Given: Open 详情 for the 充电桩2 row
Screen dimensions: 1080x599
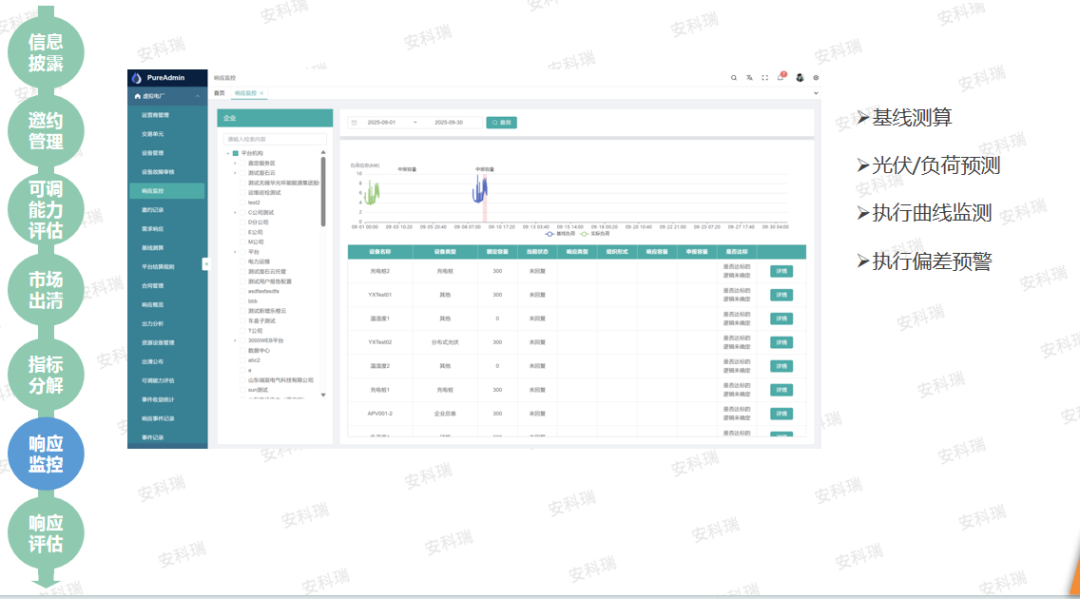Looking at the screenshot, I should point(781,271).
